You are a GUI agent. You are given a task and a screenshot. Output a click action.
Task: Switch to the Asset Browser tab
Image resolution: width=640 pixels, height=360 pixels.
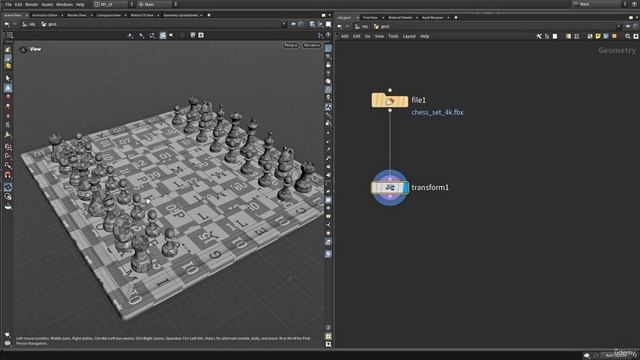coord(432,18)
